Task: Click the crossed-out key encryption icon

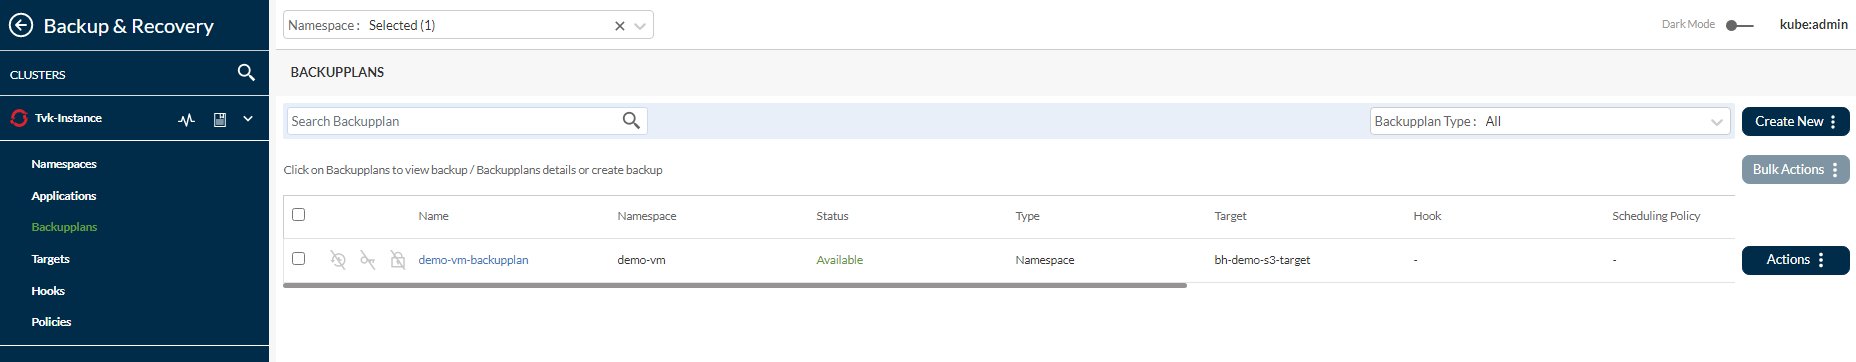Action: pos(368,260)
